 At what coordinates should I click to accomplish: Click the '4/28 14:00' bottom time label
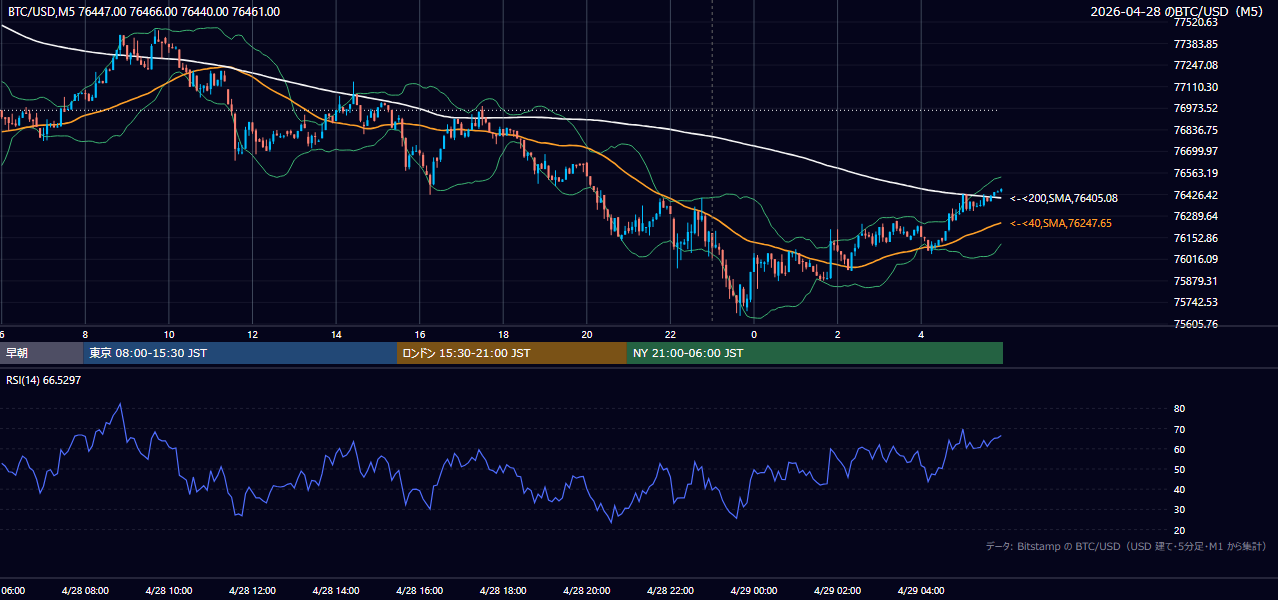pos(336,590)
